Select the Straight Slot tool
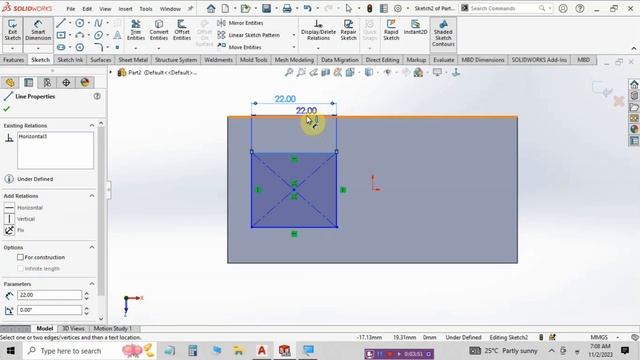Screen dimensions: 640x360 pyautogui.click(x=61, y=47)
